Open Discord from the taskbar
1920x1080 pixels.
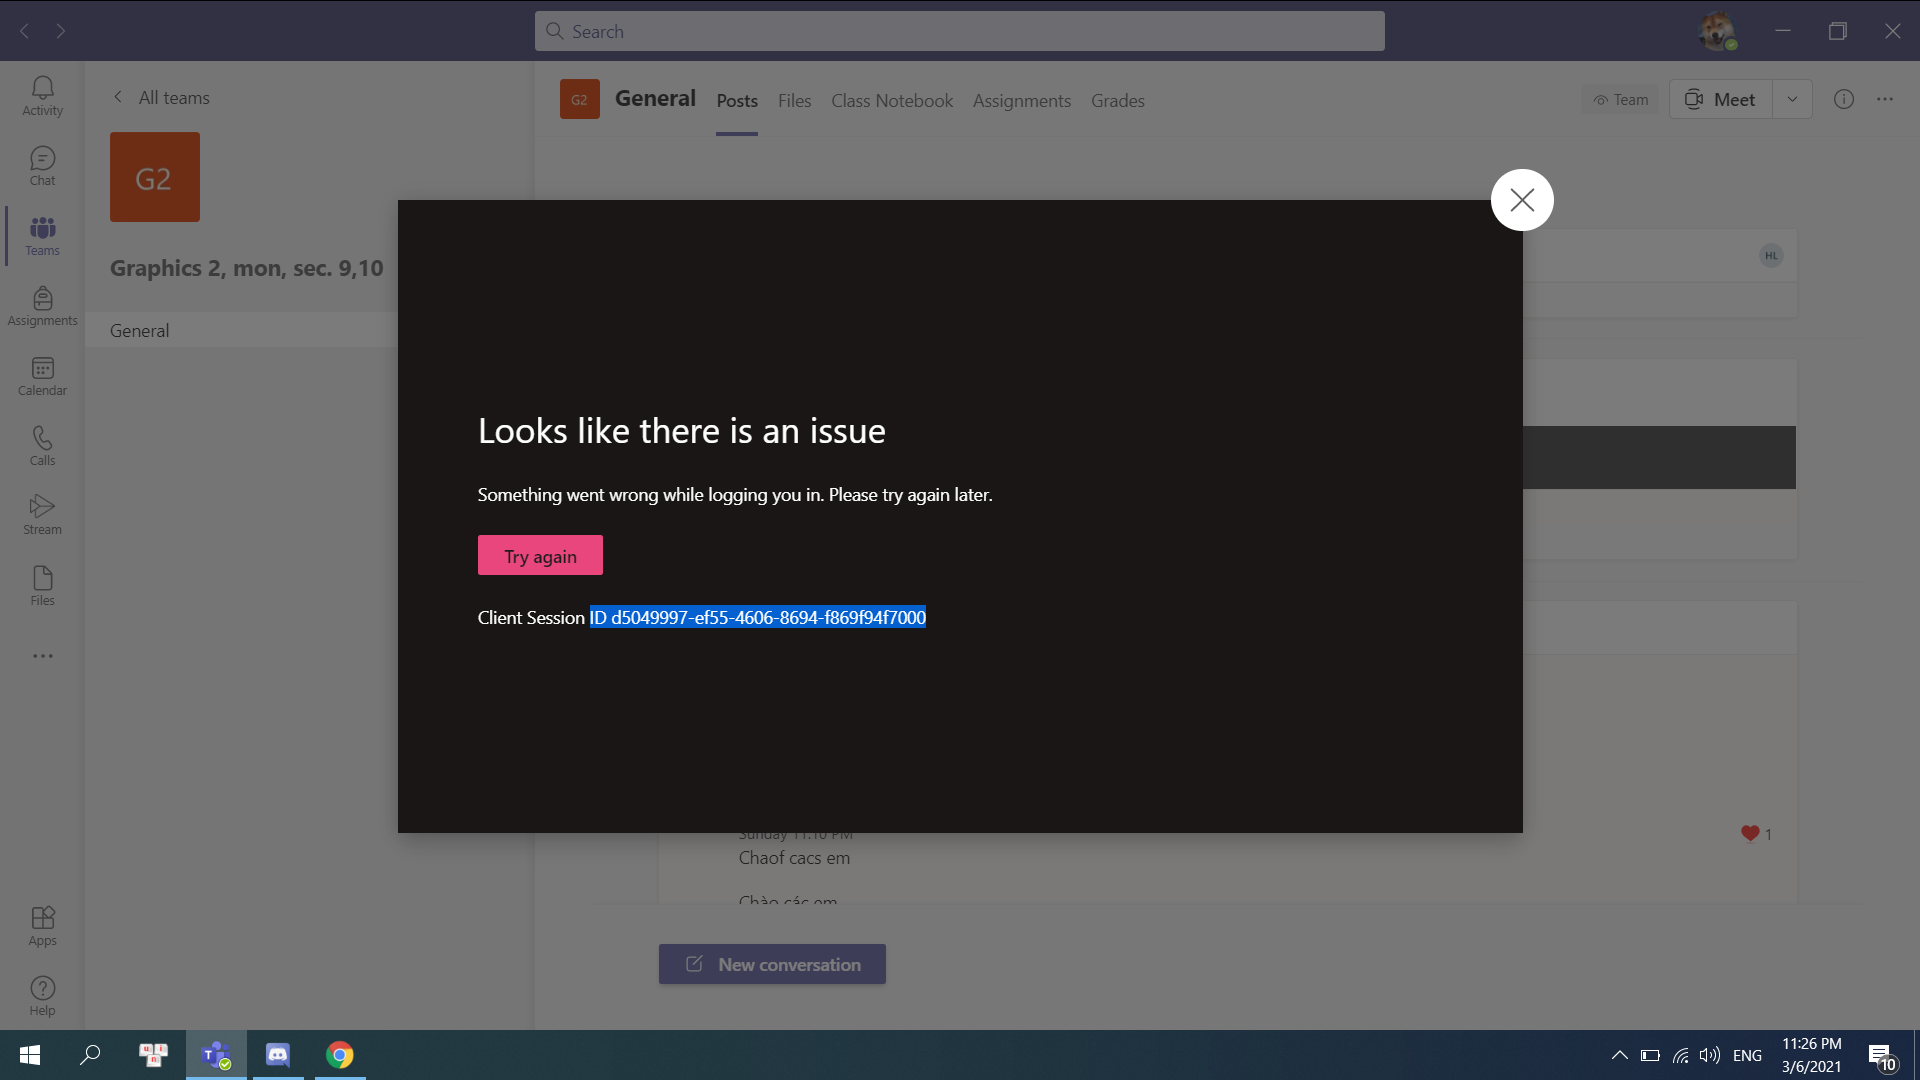(277, 1055)
